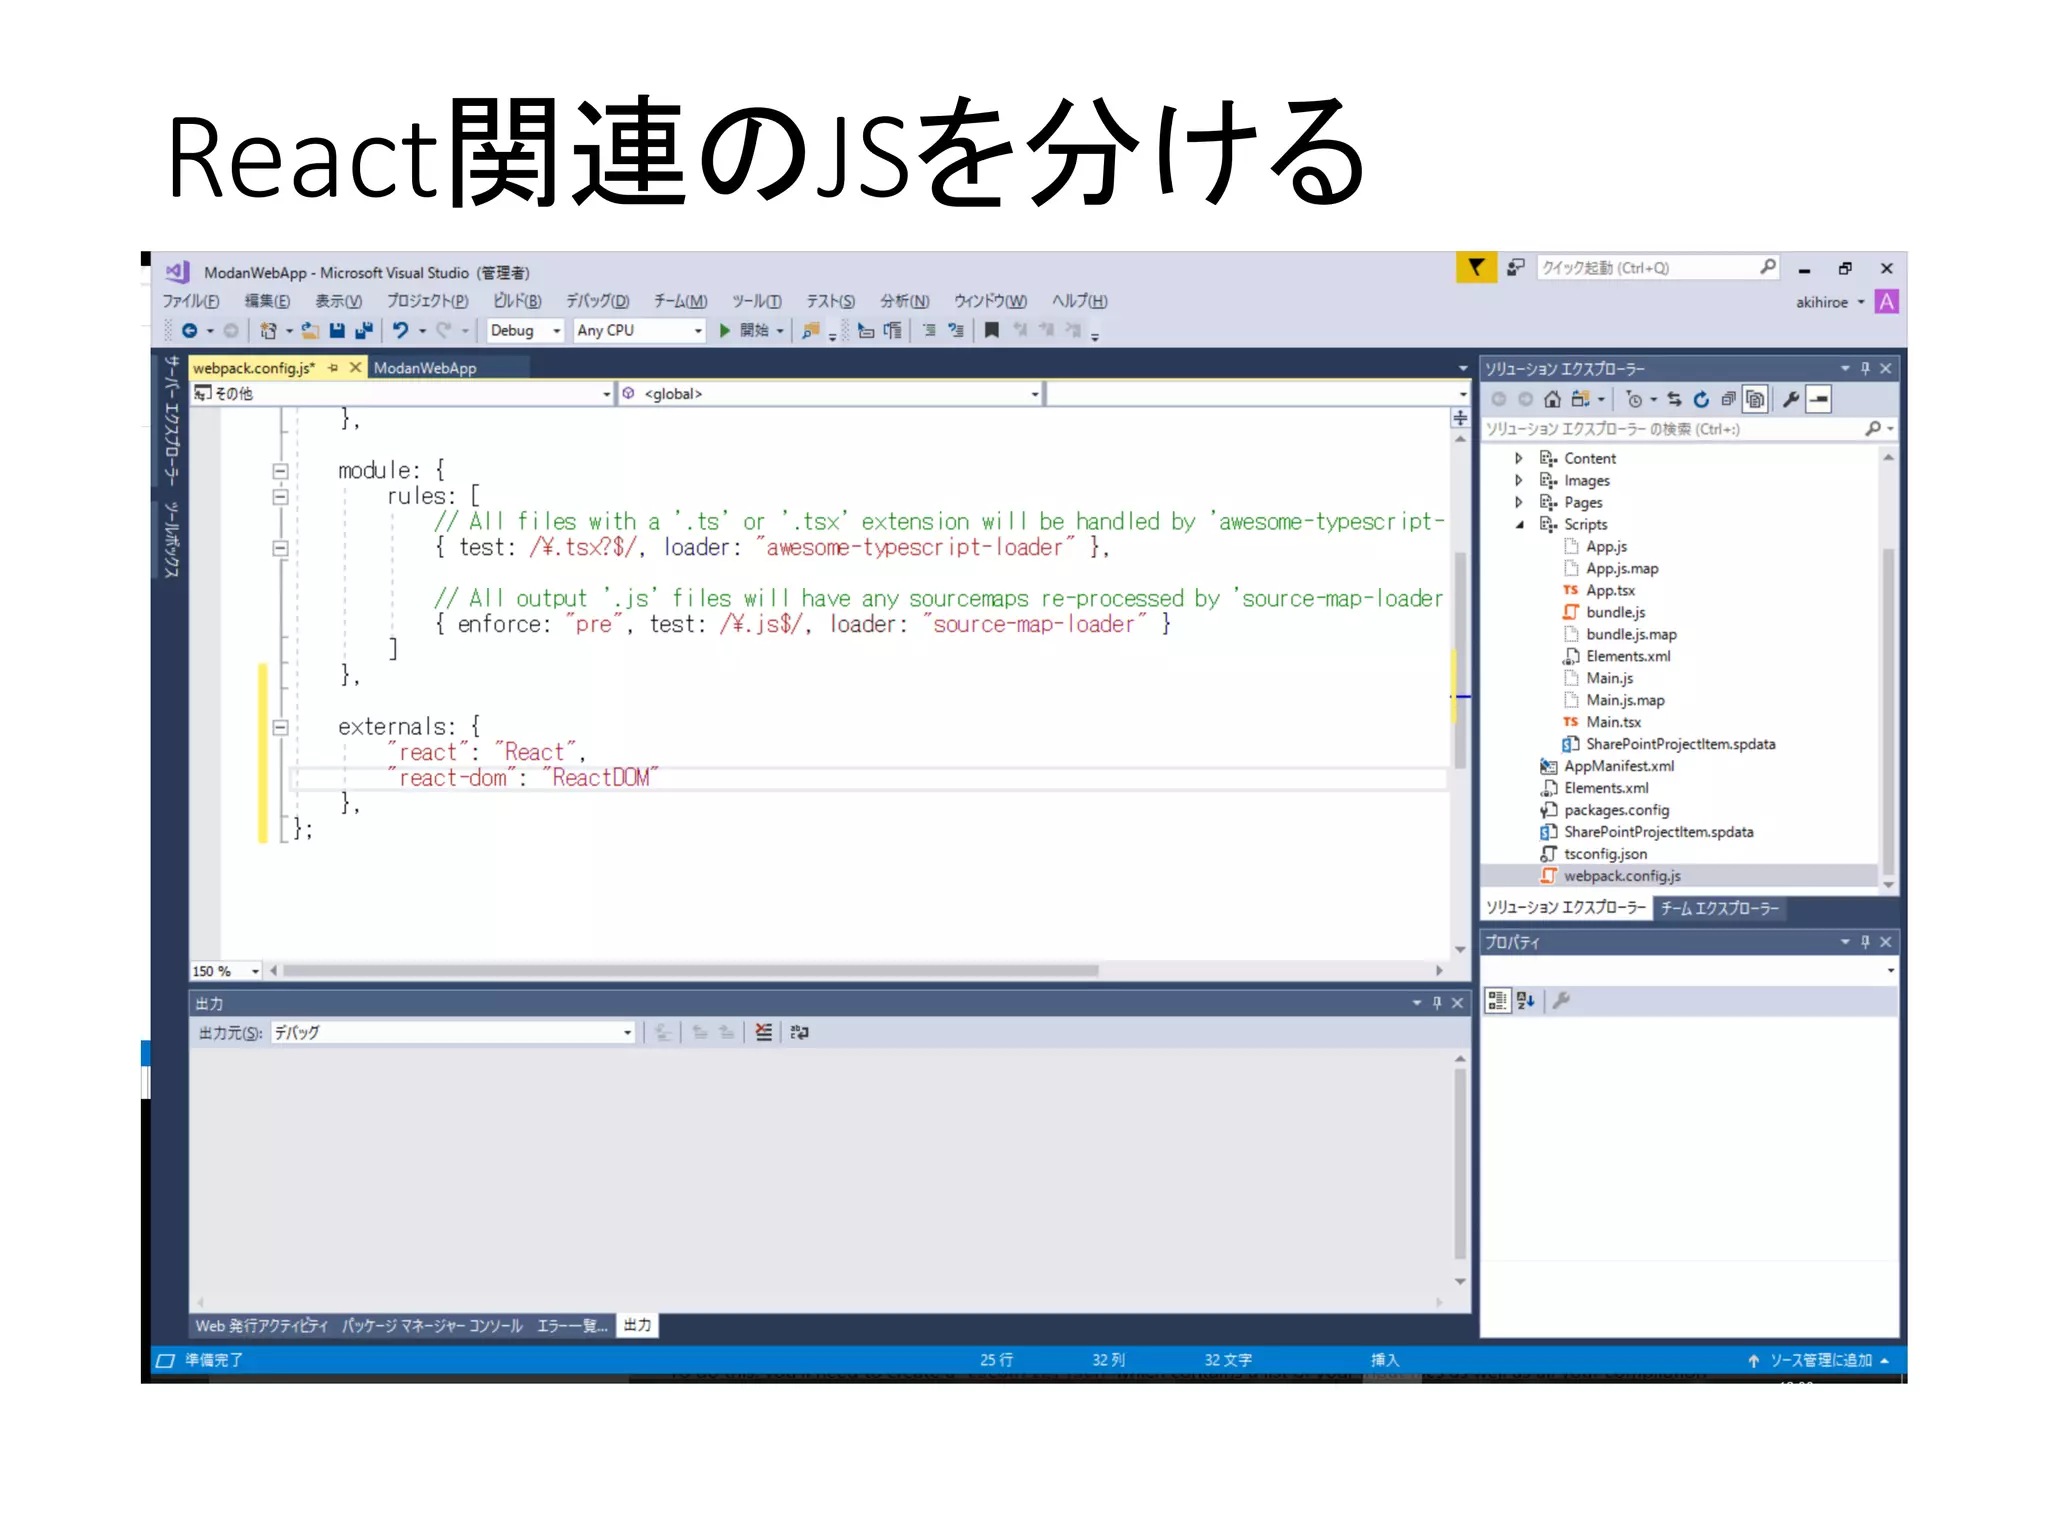This screenshot has width=2048, height=1536.
Task: Collapse the Scripts folder
Action: [x=1519, y=525]
